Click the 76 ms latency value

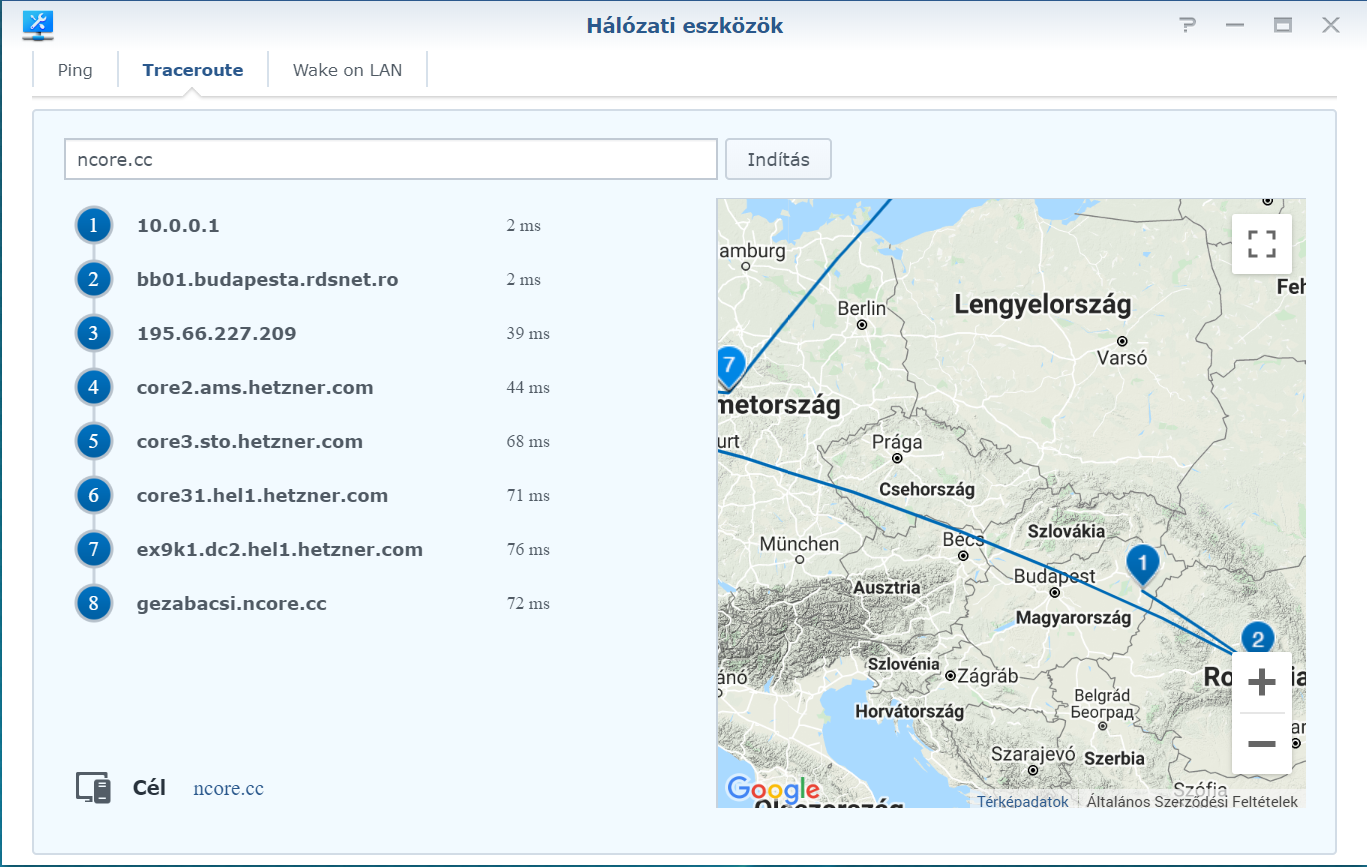click(528, 550)
